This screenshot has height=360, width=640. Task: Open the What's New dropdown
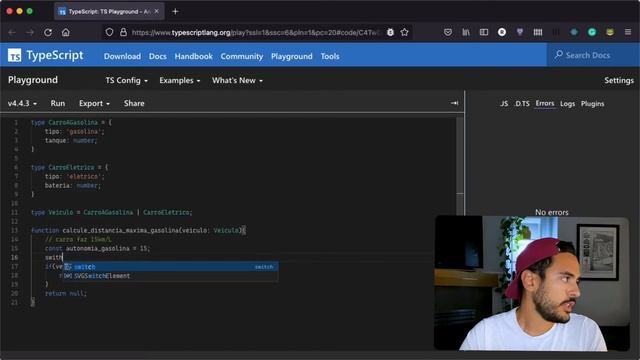point(237,80)
